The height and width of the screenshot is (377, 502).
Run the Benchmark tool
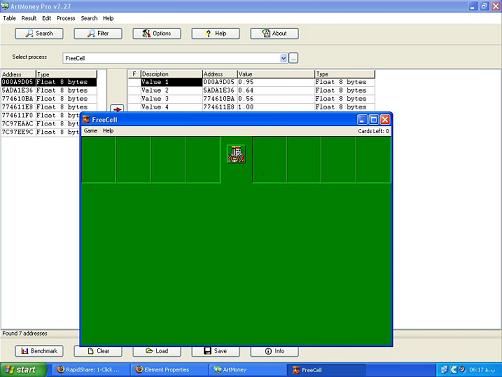39,351
